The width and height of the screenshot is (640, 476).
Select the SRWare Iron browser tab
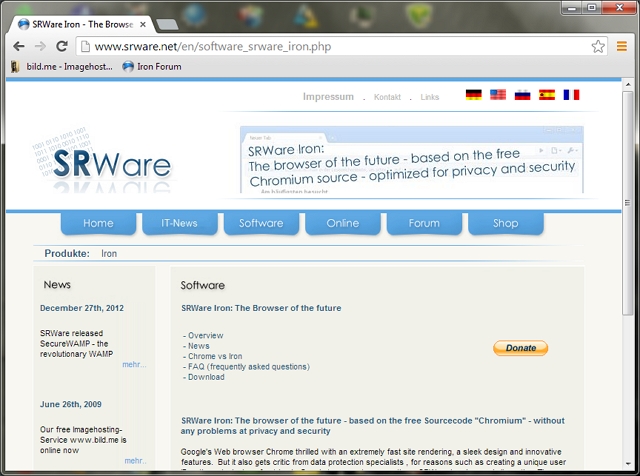point(82,24)
